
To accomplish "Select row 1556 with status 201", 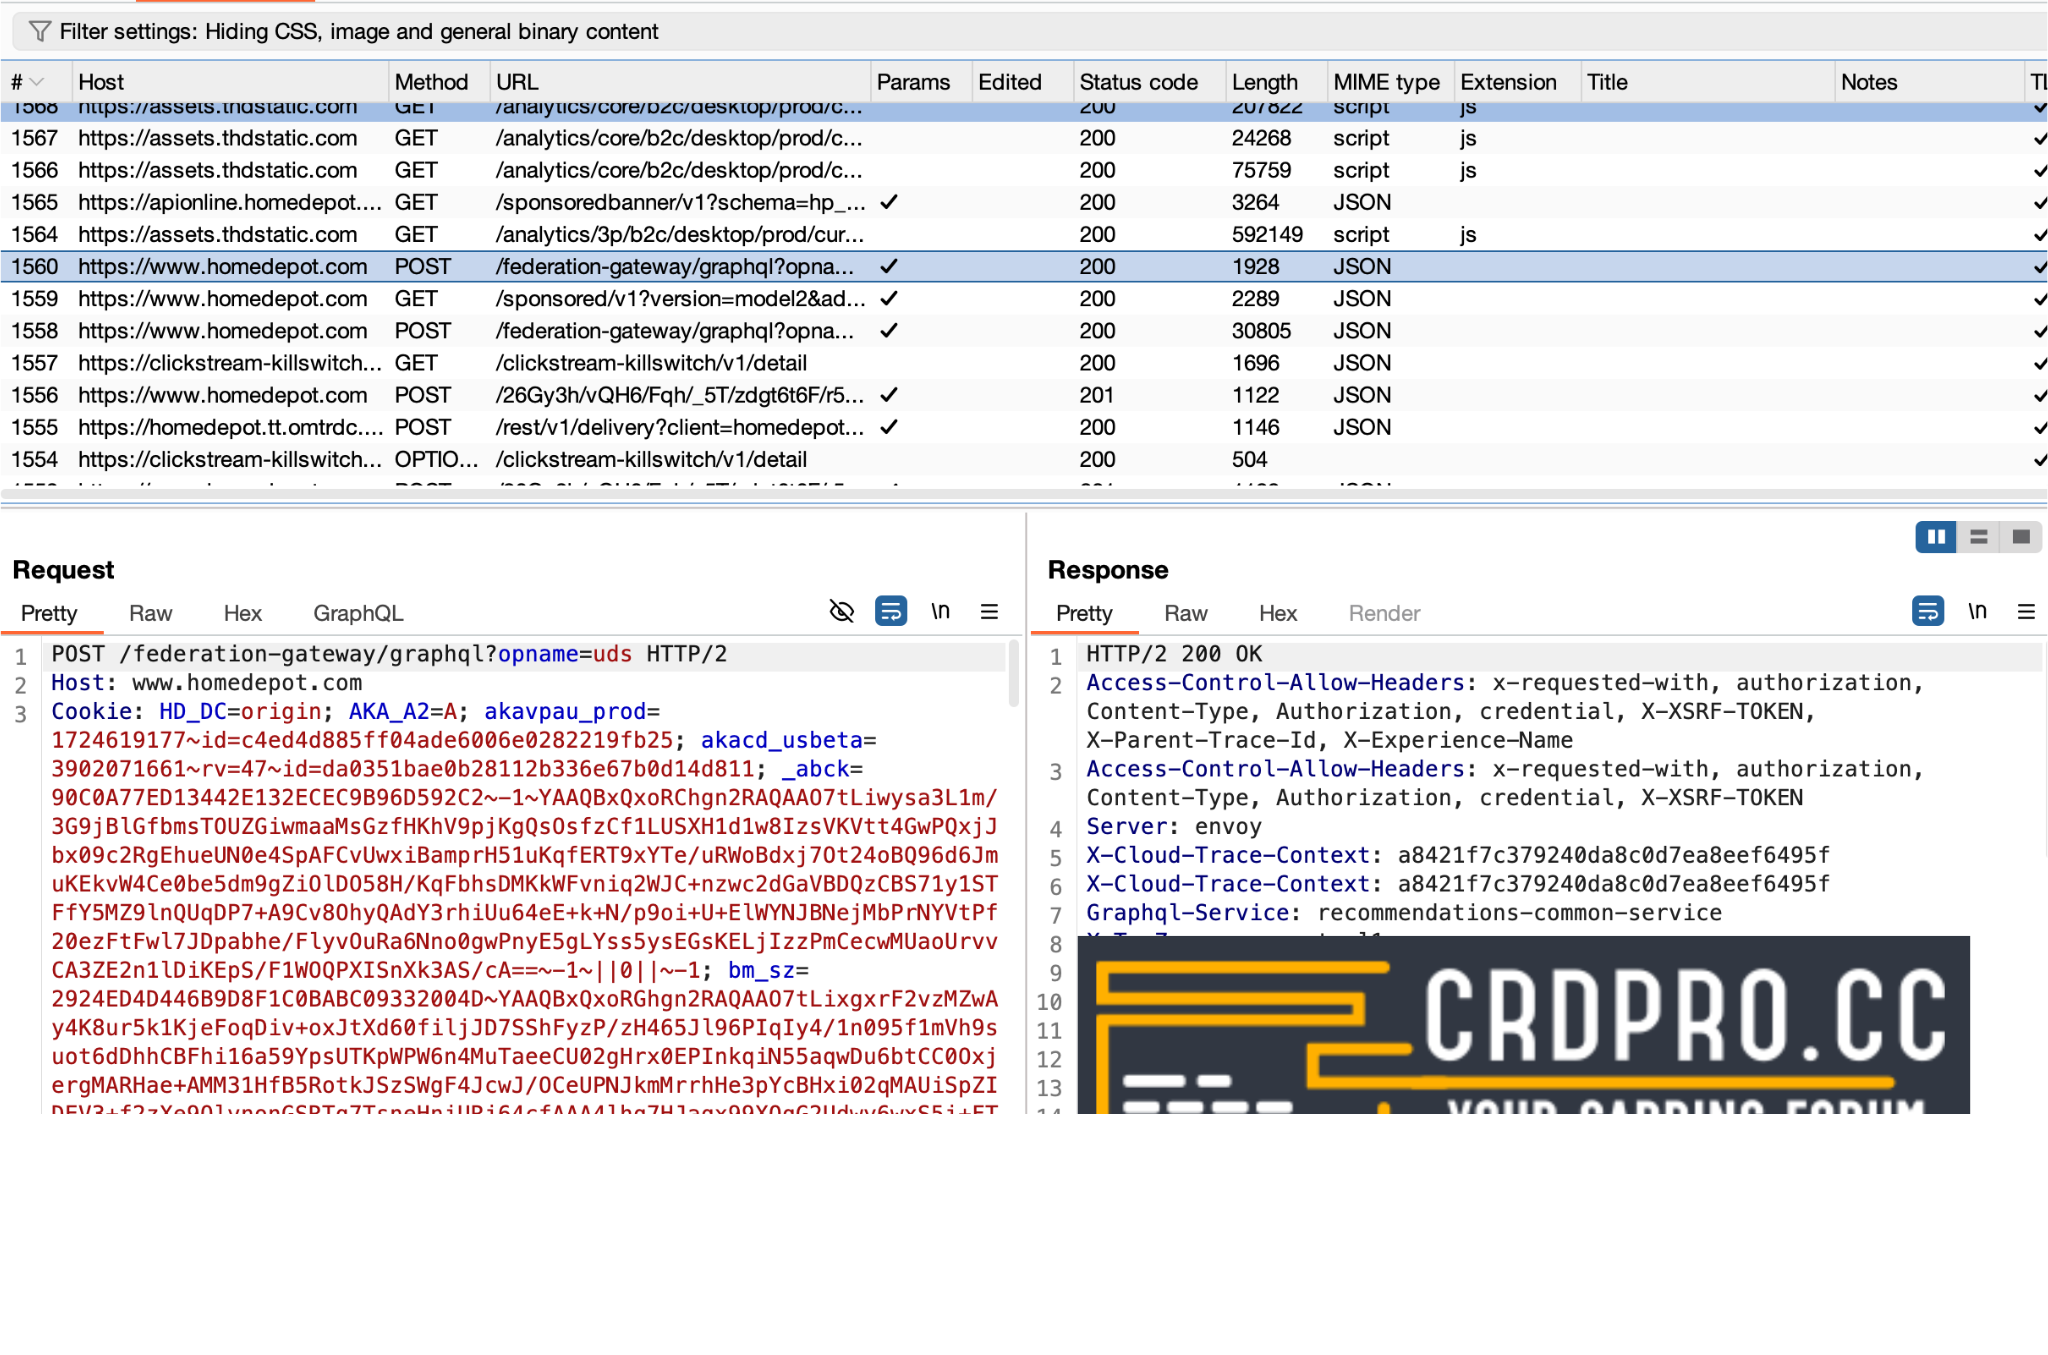I will 1024,395.
